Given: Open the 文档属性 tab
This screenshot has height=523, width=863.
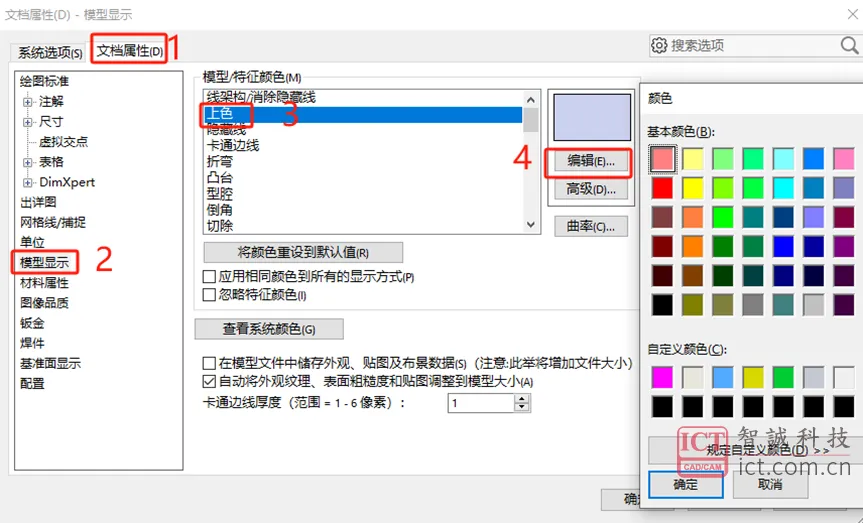Looking at the screenshot, I should 130,51.
